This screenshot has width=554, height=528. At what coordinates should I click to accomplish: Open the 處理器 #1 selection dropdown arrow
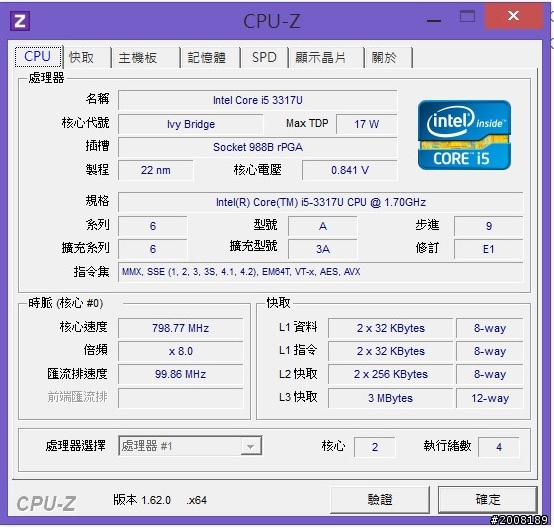251,446
